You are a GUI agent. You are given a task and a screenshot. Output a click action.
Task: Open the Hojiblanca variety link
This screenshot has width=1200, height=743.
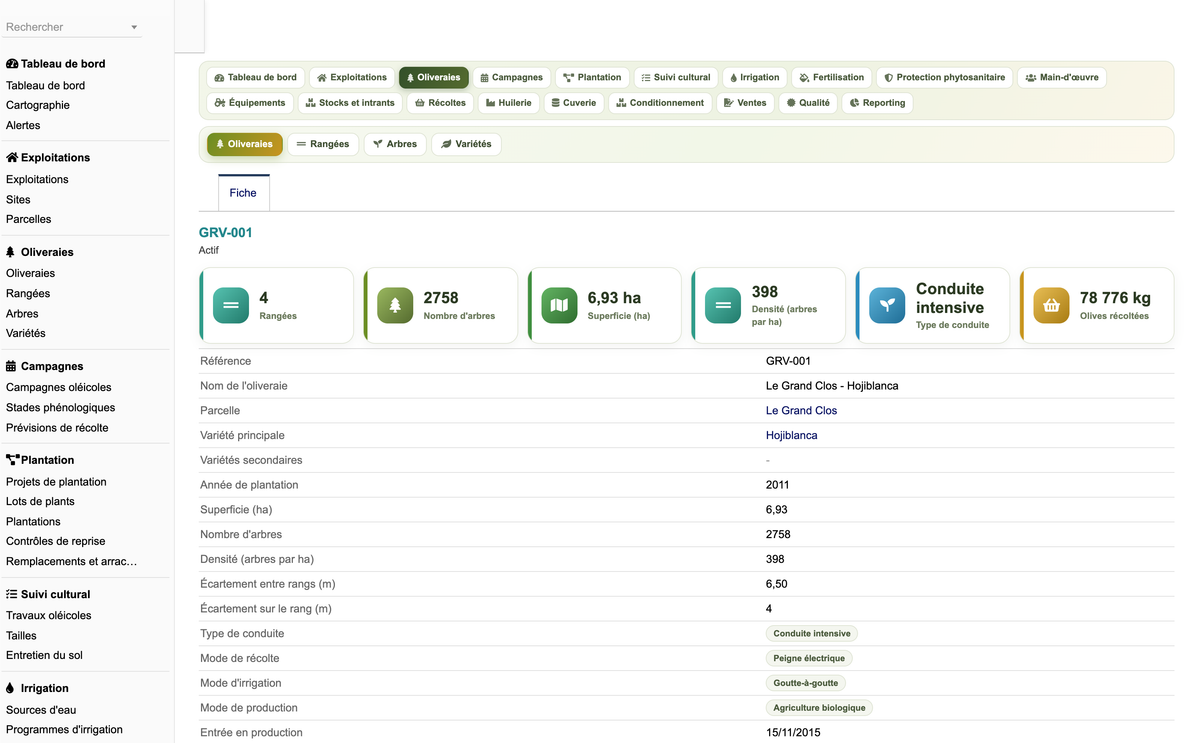791,436
